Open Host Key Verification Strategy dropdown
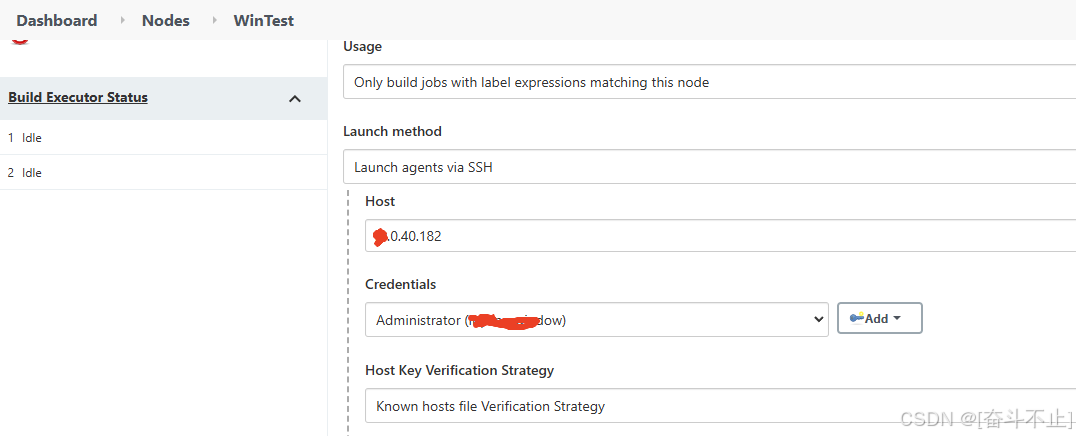 coord(720,406)
